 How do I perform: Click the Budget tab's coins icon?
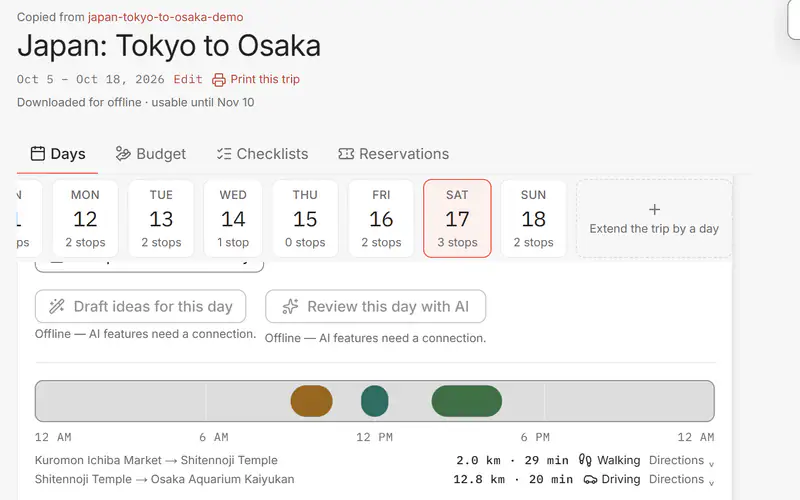coord(123,154)
